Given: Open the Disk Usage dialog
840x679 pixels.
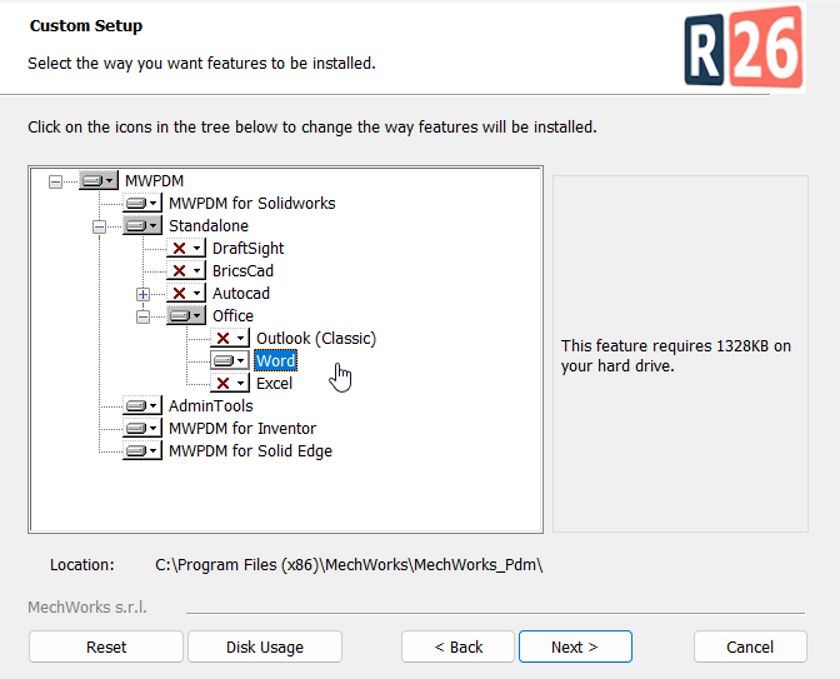Looking at the screenshot, I should tap(265, 647).
